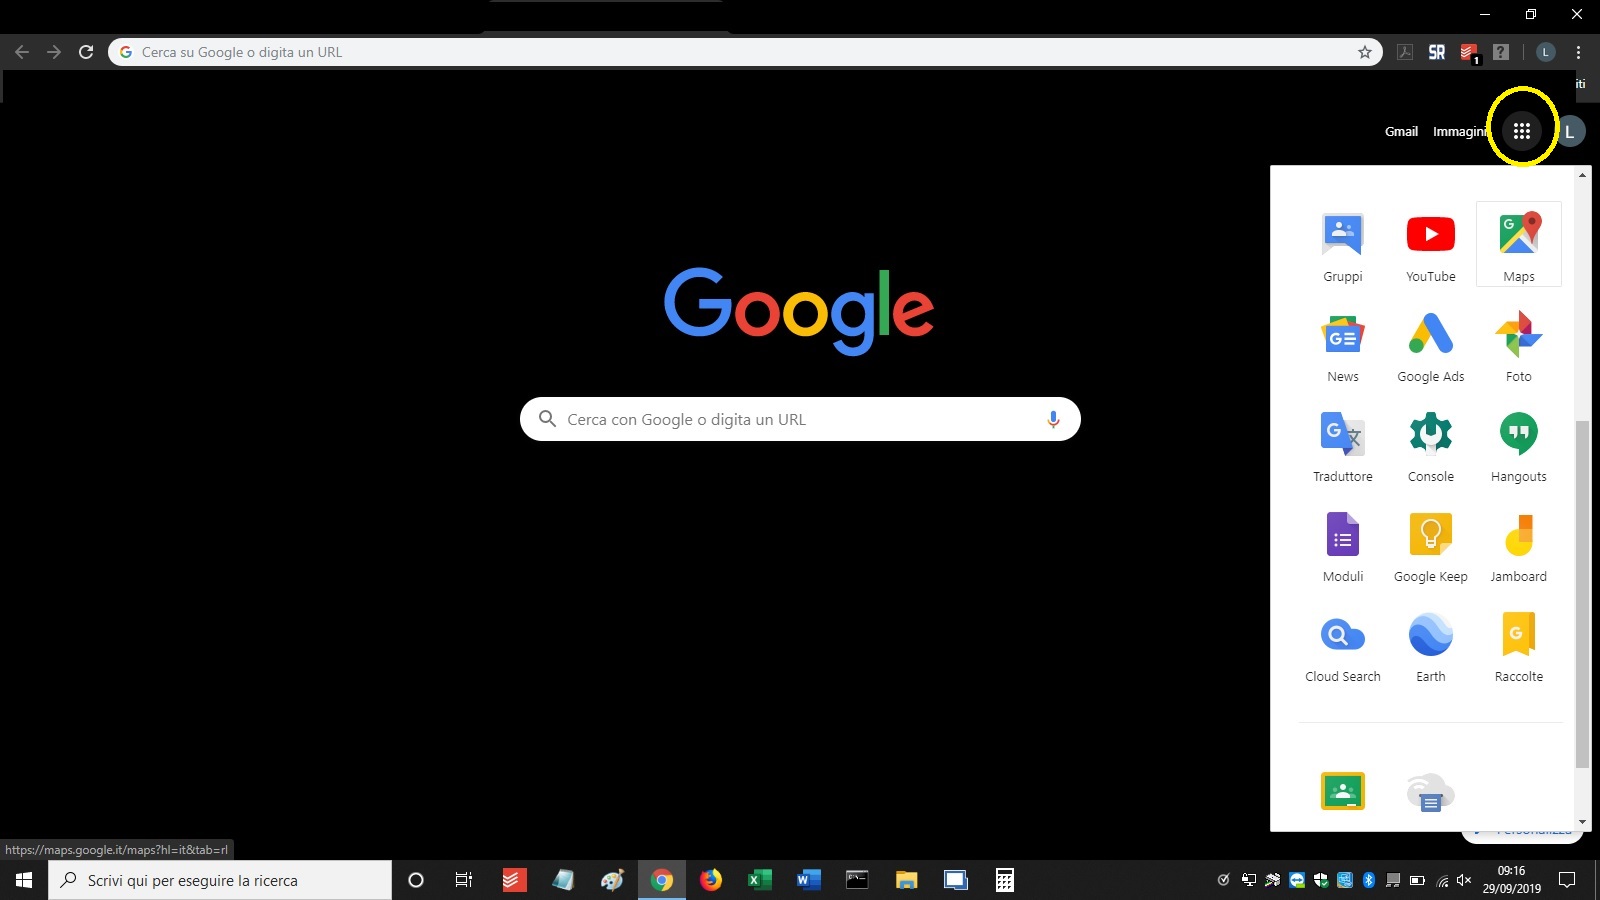This screenshot has height=900, width=1600.
Task: Open File Explorer from the taskbar
Action: (907, 880)
